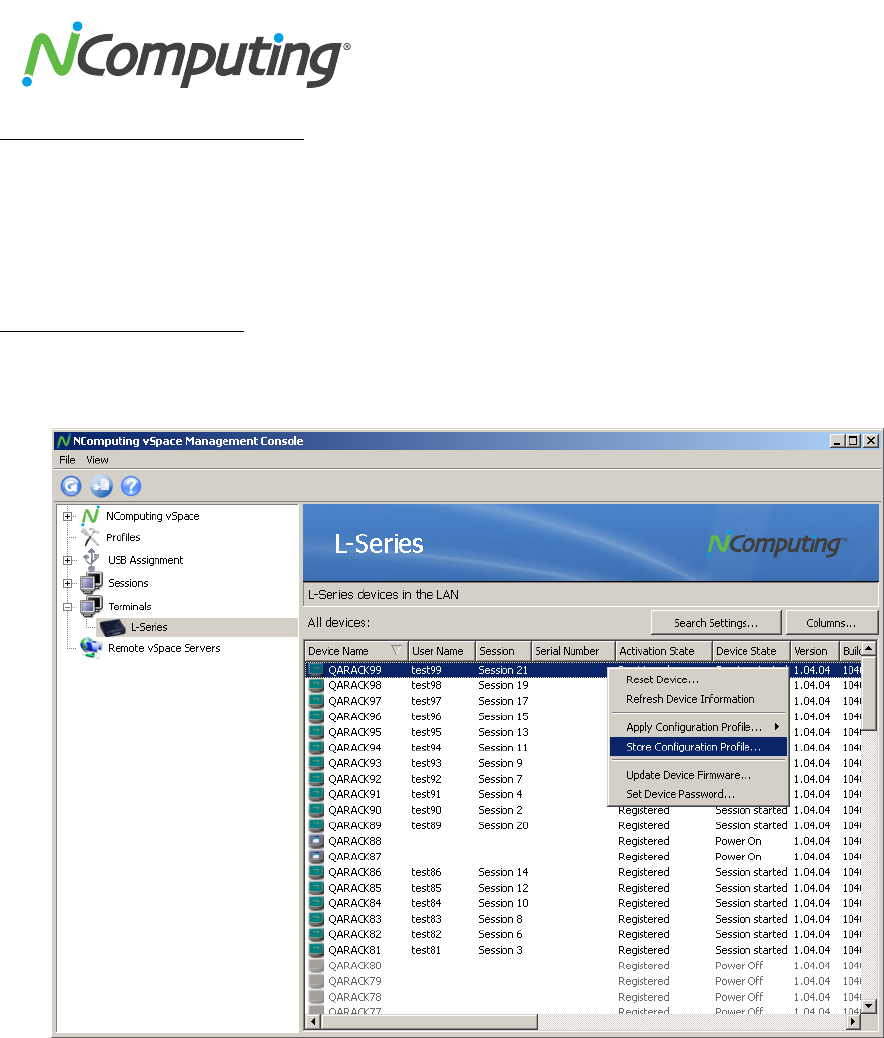This screenshot has height=1038, width=884.
Task: Click the Version column header
Action: coord(814,651)
